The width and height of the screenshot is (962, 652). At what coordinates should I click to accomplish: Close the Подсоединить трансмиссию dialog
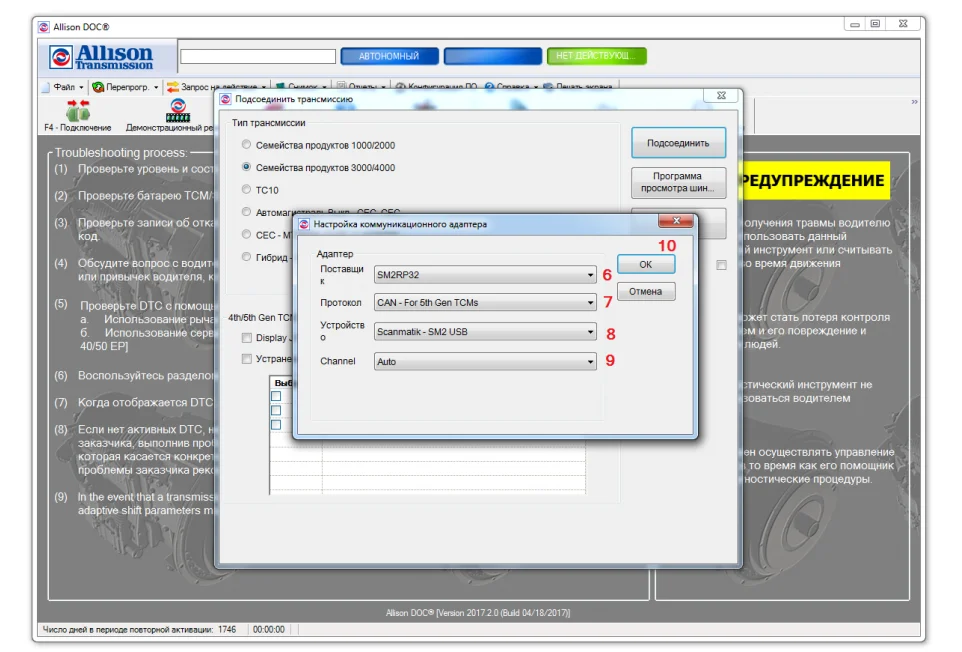tap(722, 96)
